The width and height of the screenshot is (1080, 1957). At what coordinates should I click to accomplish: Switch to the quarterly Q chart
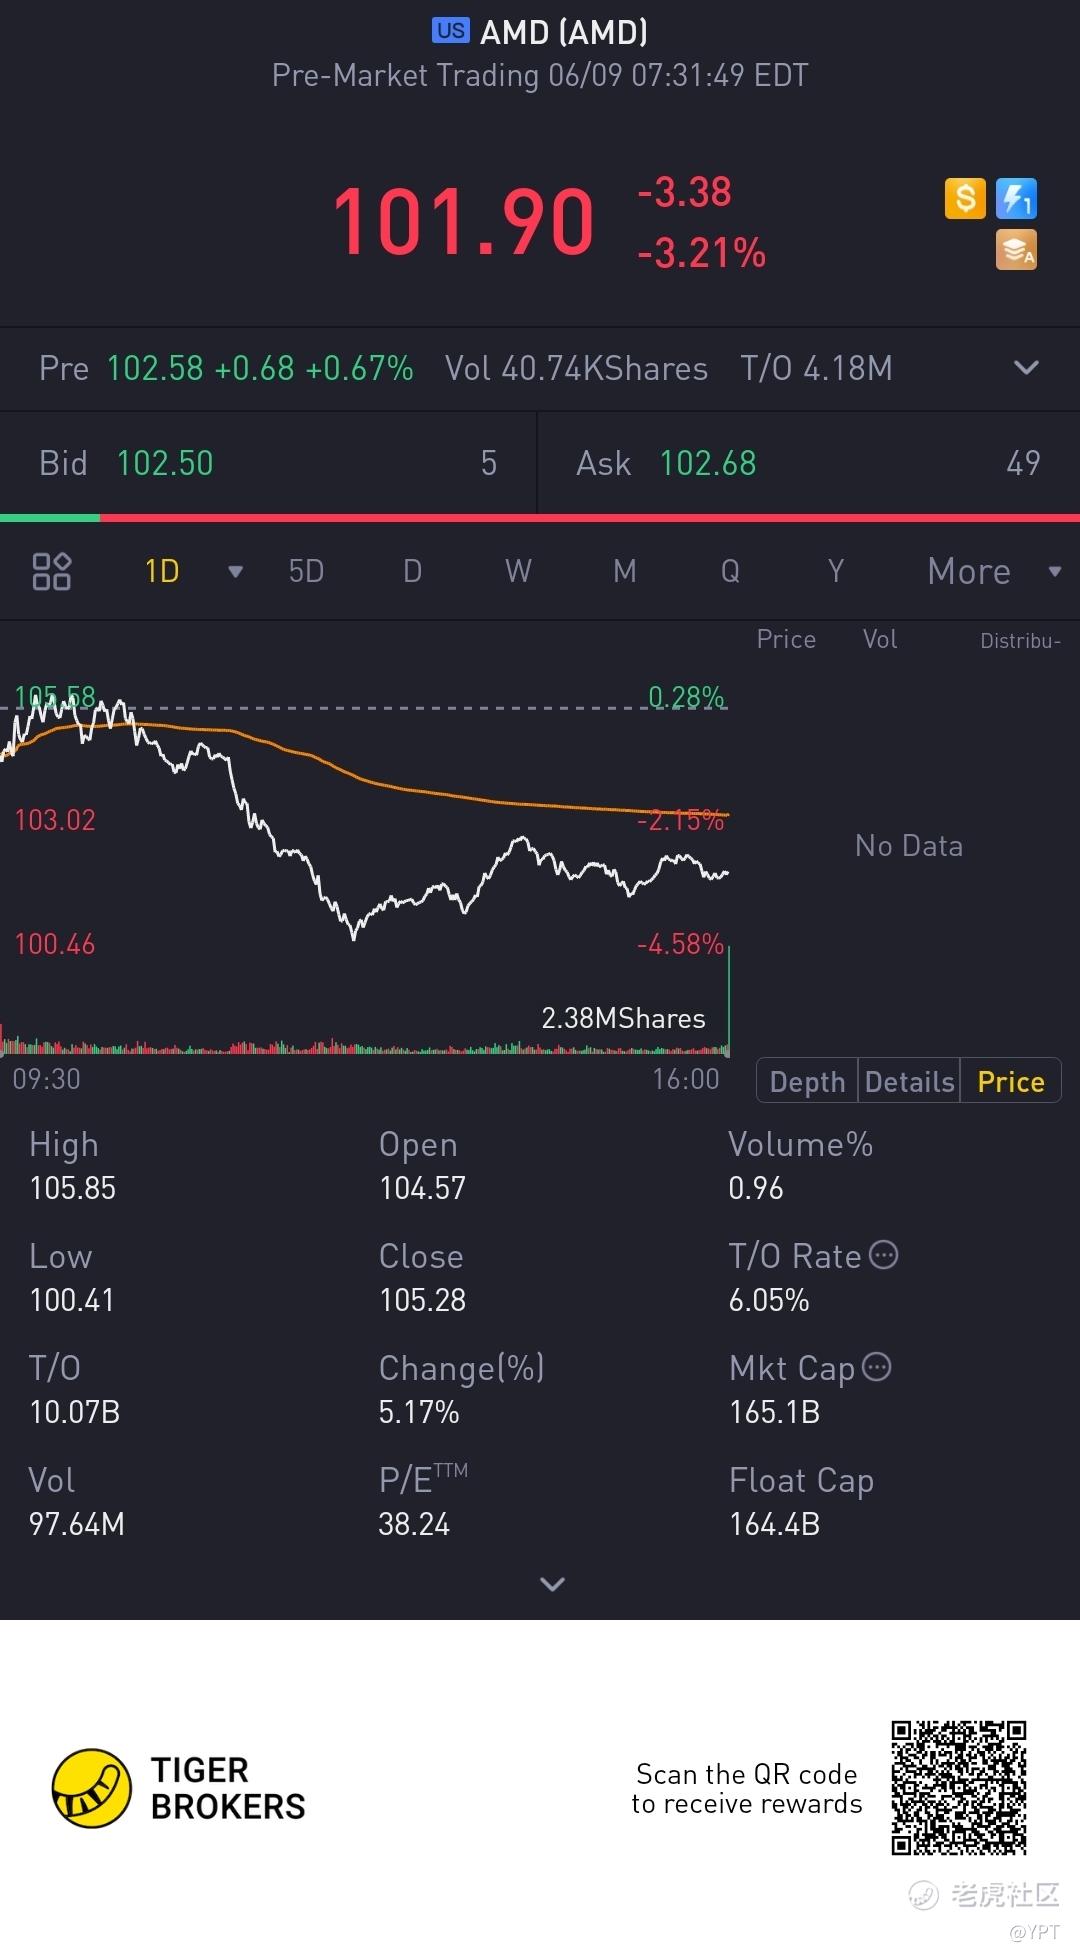731,572
